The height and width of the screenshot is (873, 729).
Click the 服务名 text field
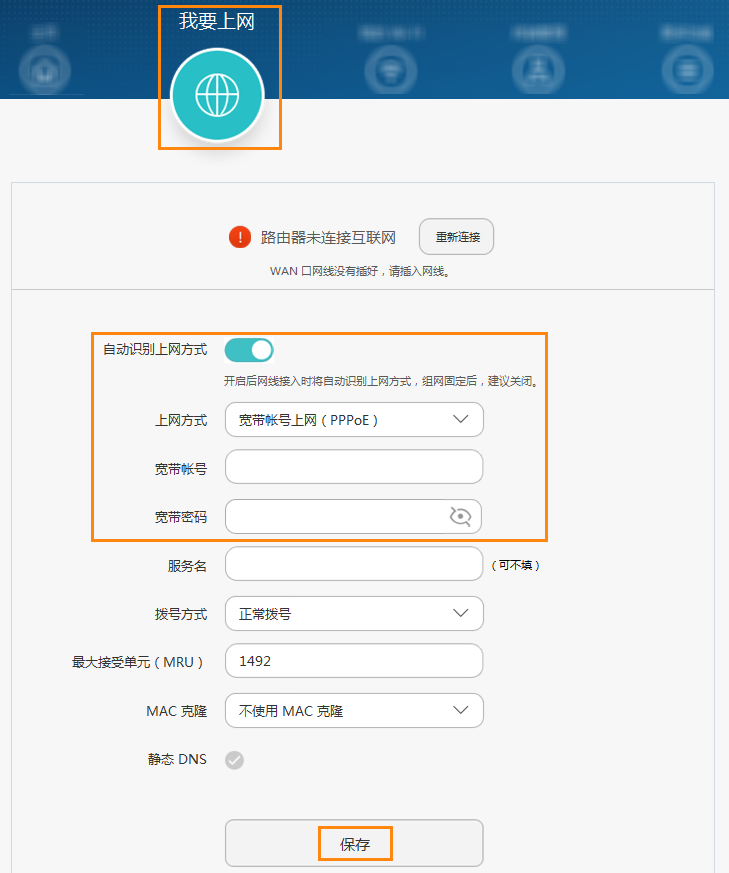click(x=354, y=565)
